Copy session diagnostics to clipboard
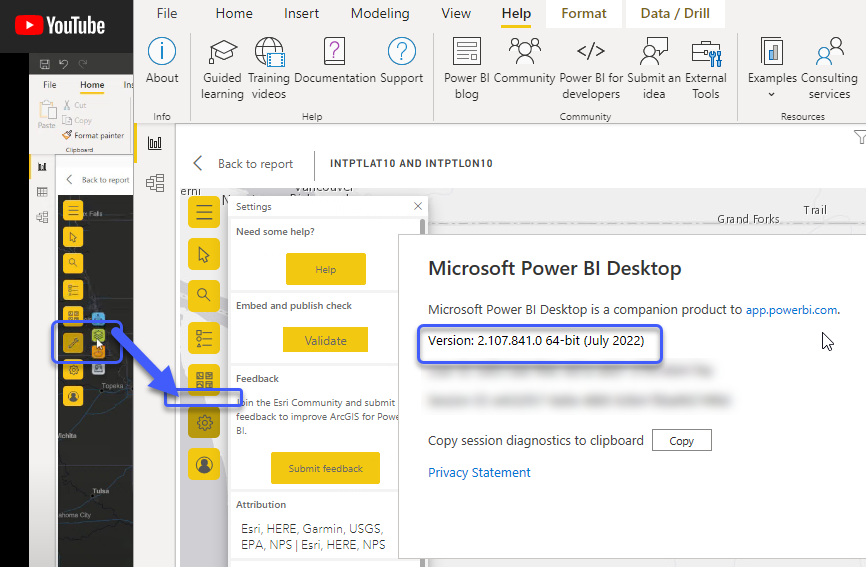The height and width of the screenshot is (567, 866). point(682,441)
